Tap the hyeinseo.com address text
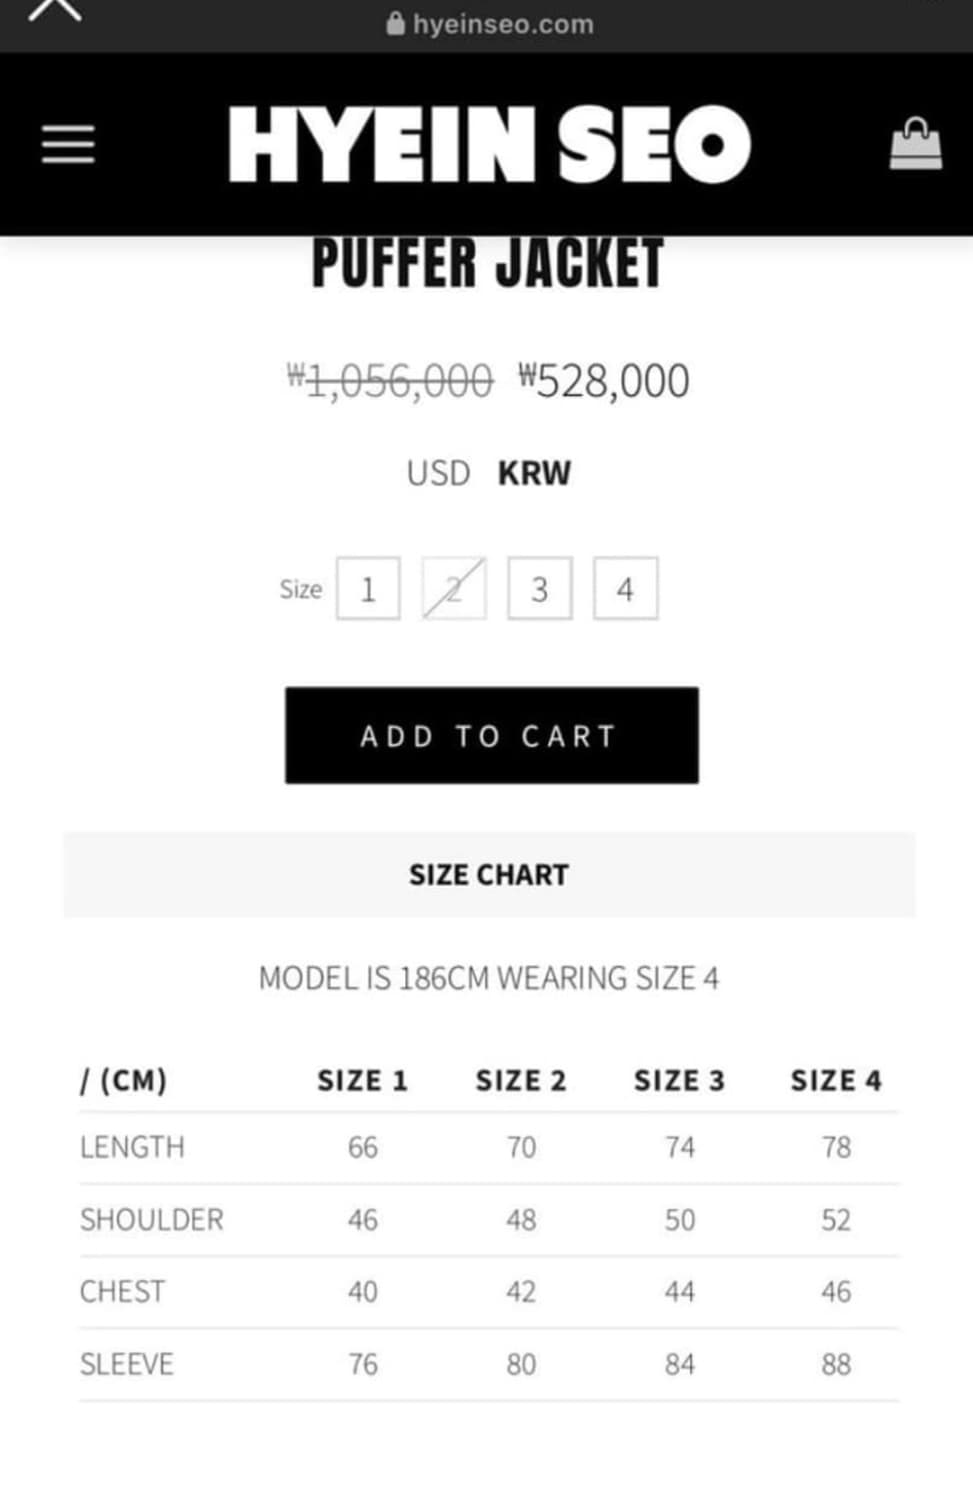973x1500 pixels. (x=503, y=24)
